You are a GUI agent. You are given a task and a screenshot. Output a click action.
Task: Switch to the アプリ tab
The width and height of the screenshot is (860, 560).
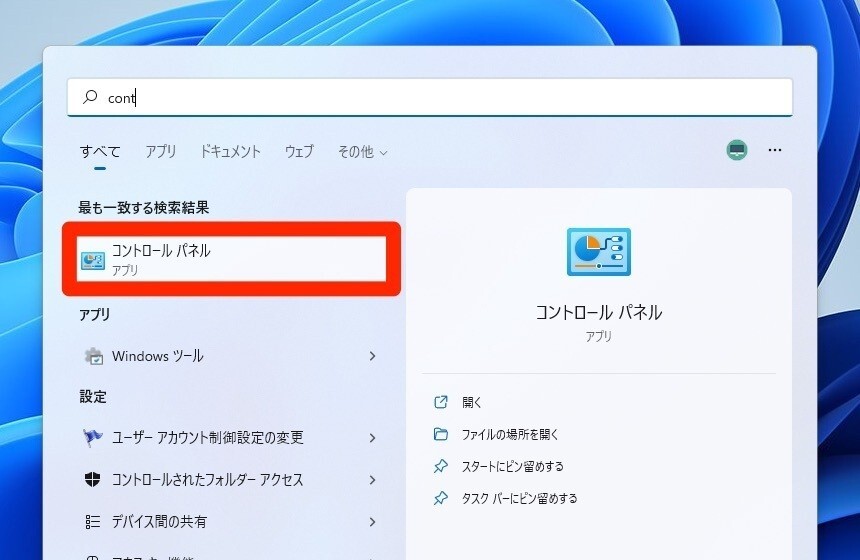pyautogui.click(x=161, y=151)
